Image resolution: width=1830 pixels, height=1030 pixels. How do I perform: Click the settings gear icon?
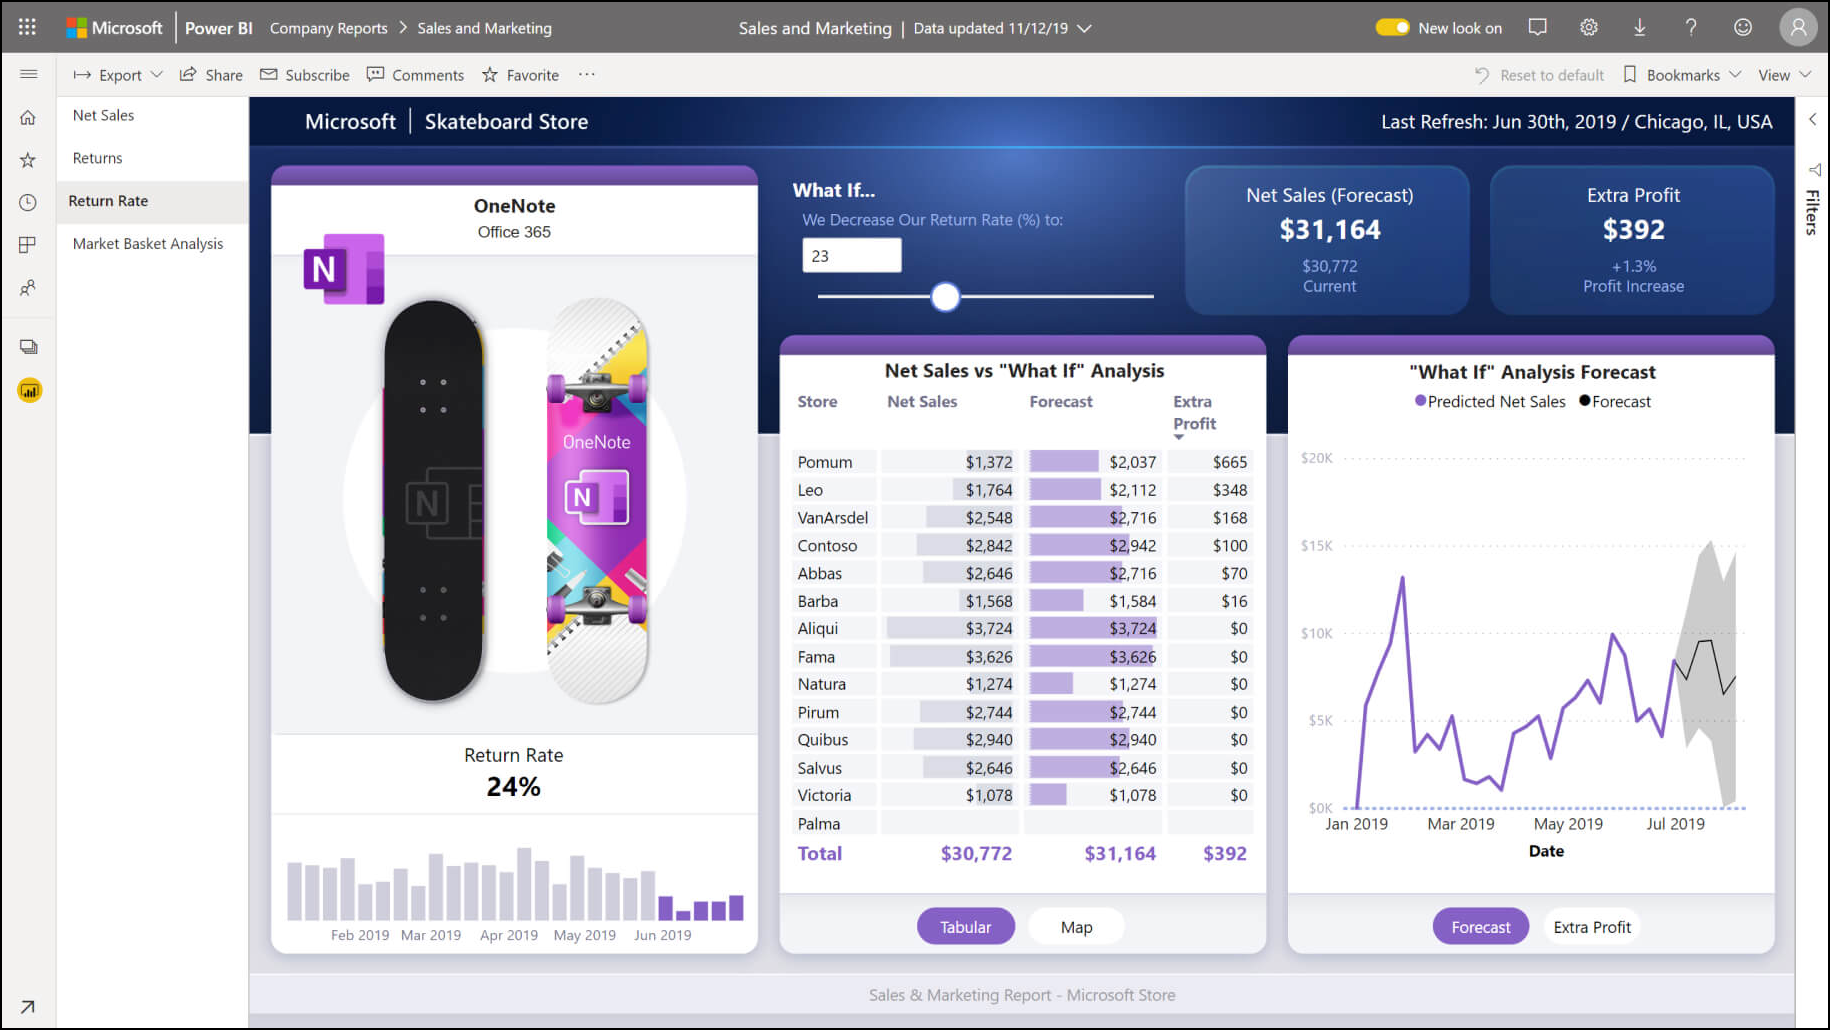coord(1588,28)
